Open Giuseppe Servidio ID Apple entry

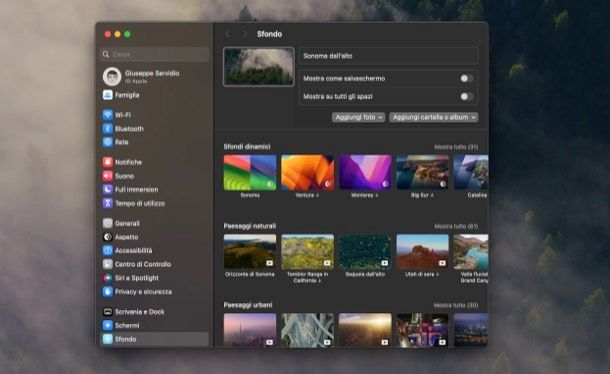click(x=154, y=76)
